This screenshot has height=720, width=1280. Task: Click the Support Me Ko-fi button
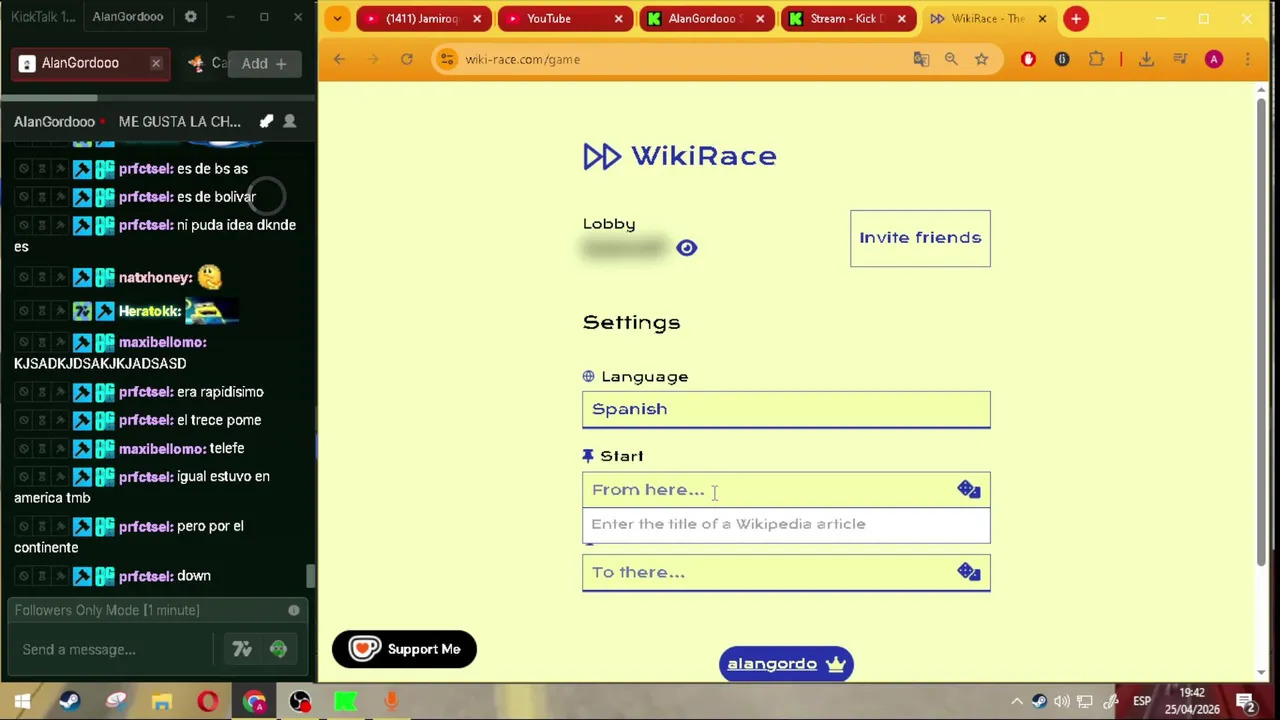coord(404,649)
